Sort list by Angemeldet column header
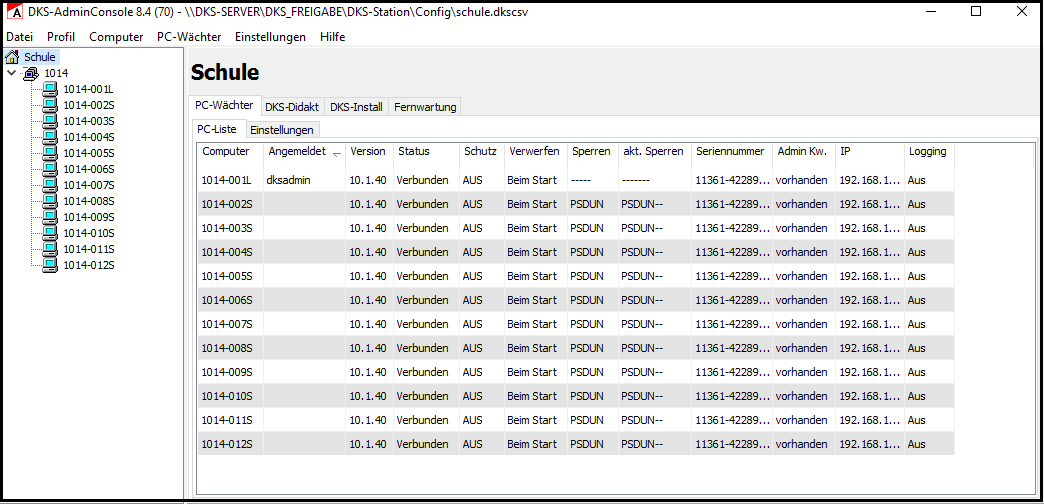The width and height of the screenshot is (1044, 504). (297, 152)
